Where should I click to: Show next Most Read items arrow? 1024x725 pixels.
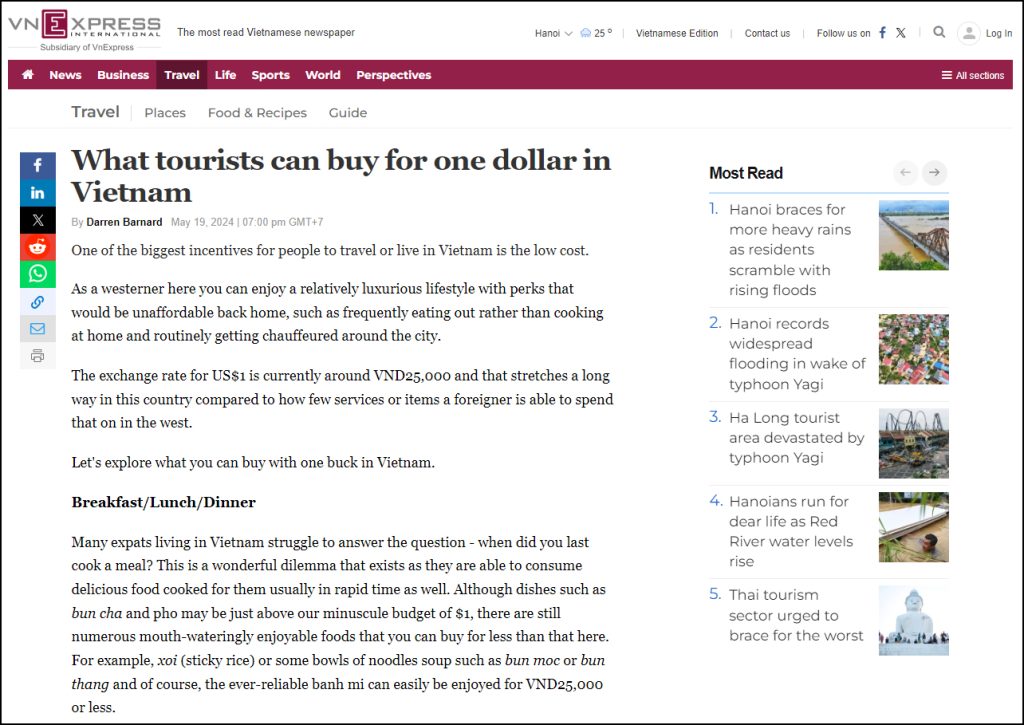tap(934, 173)
